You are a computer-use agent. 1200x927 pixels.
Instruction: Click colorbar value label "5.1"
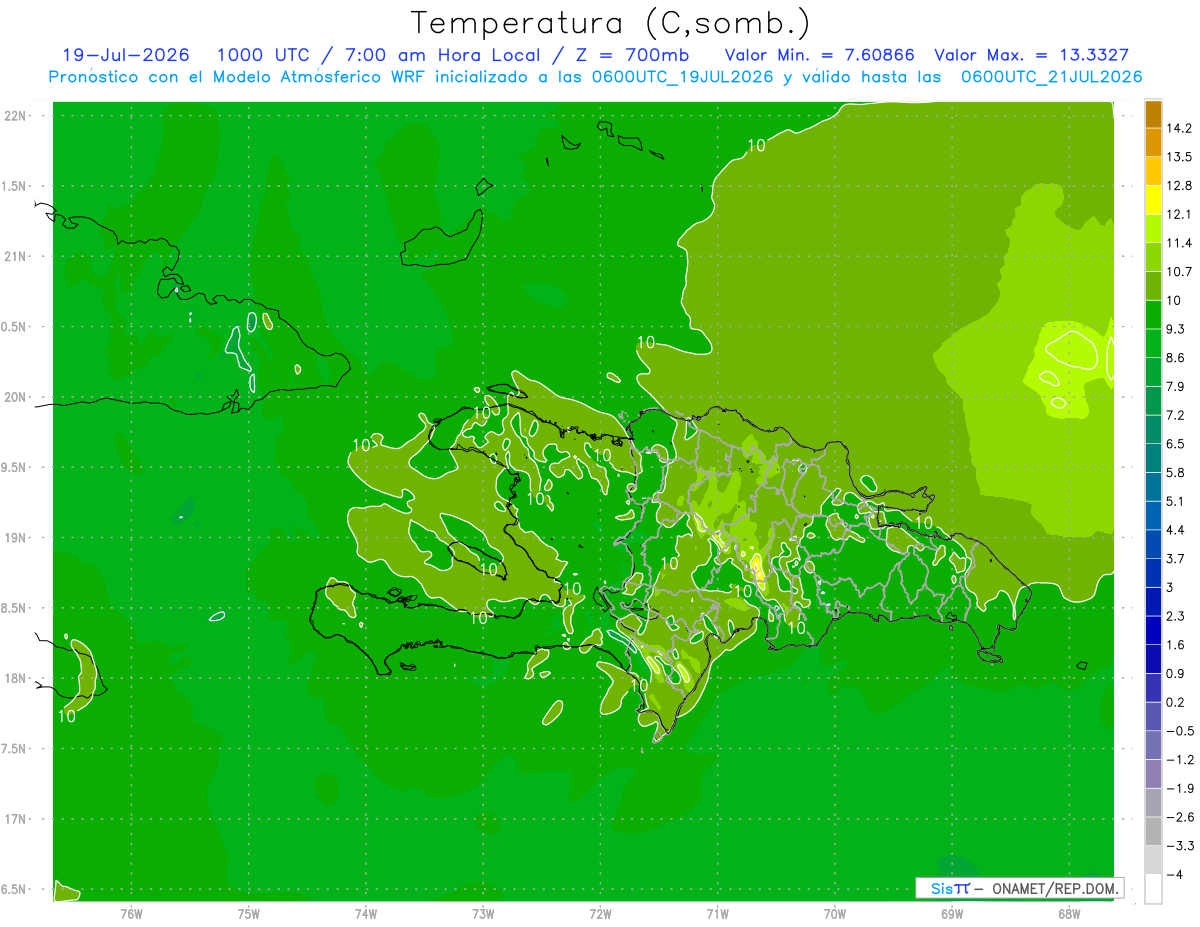(x=1176, y=501)
